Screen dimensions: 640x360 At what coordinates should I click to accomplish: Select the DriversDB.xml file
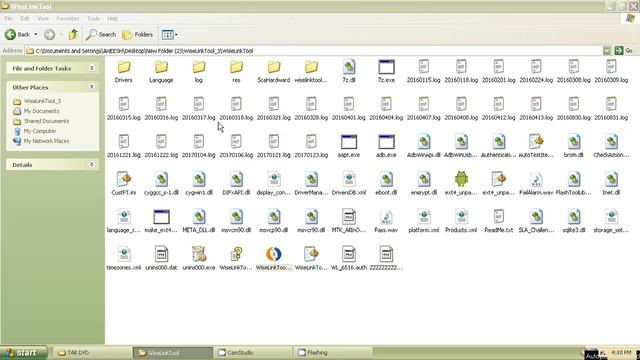(x=349, y=184)
